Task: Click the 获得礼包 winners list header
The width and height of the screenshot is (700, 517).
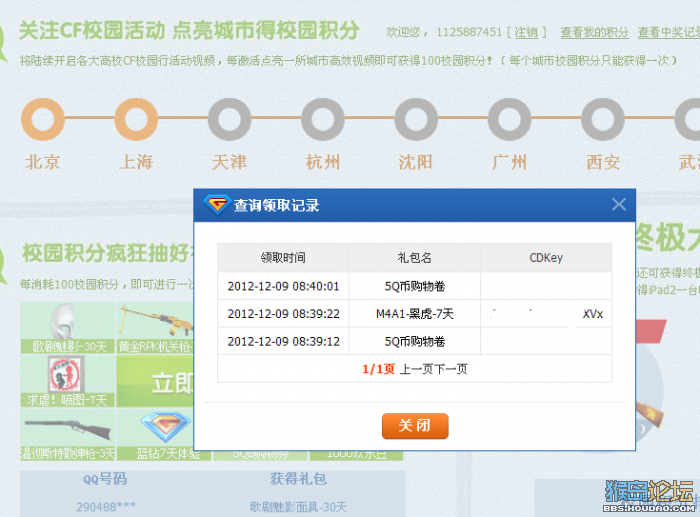Action: [x=298, y=479]
